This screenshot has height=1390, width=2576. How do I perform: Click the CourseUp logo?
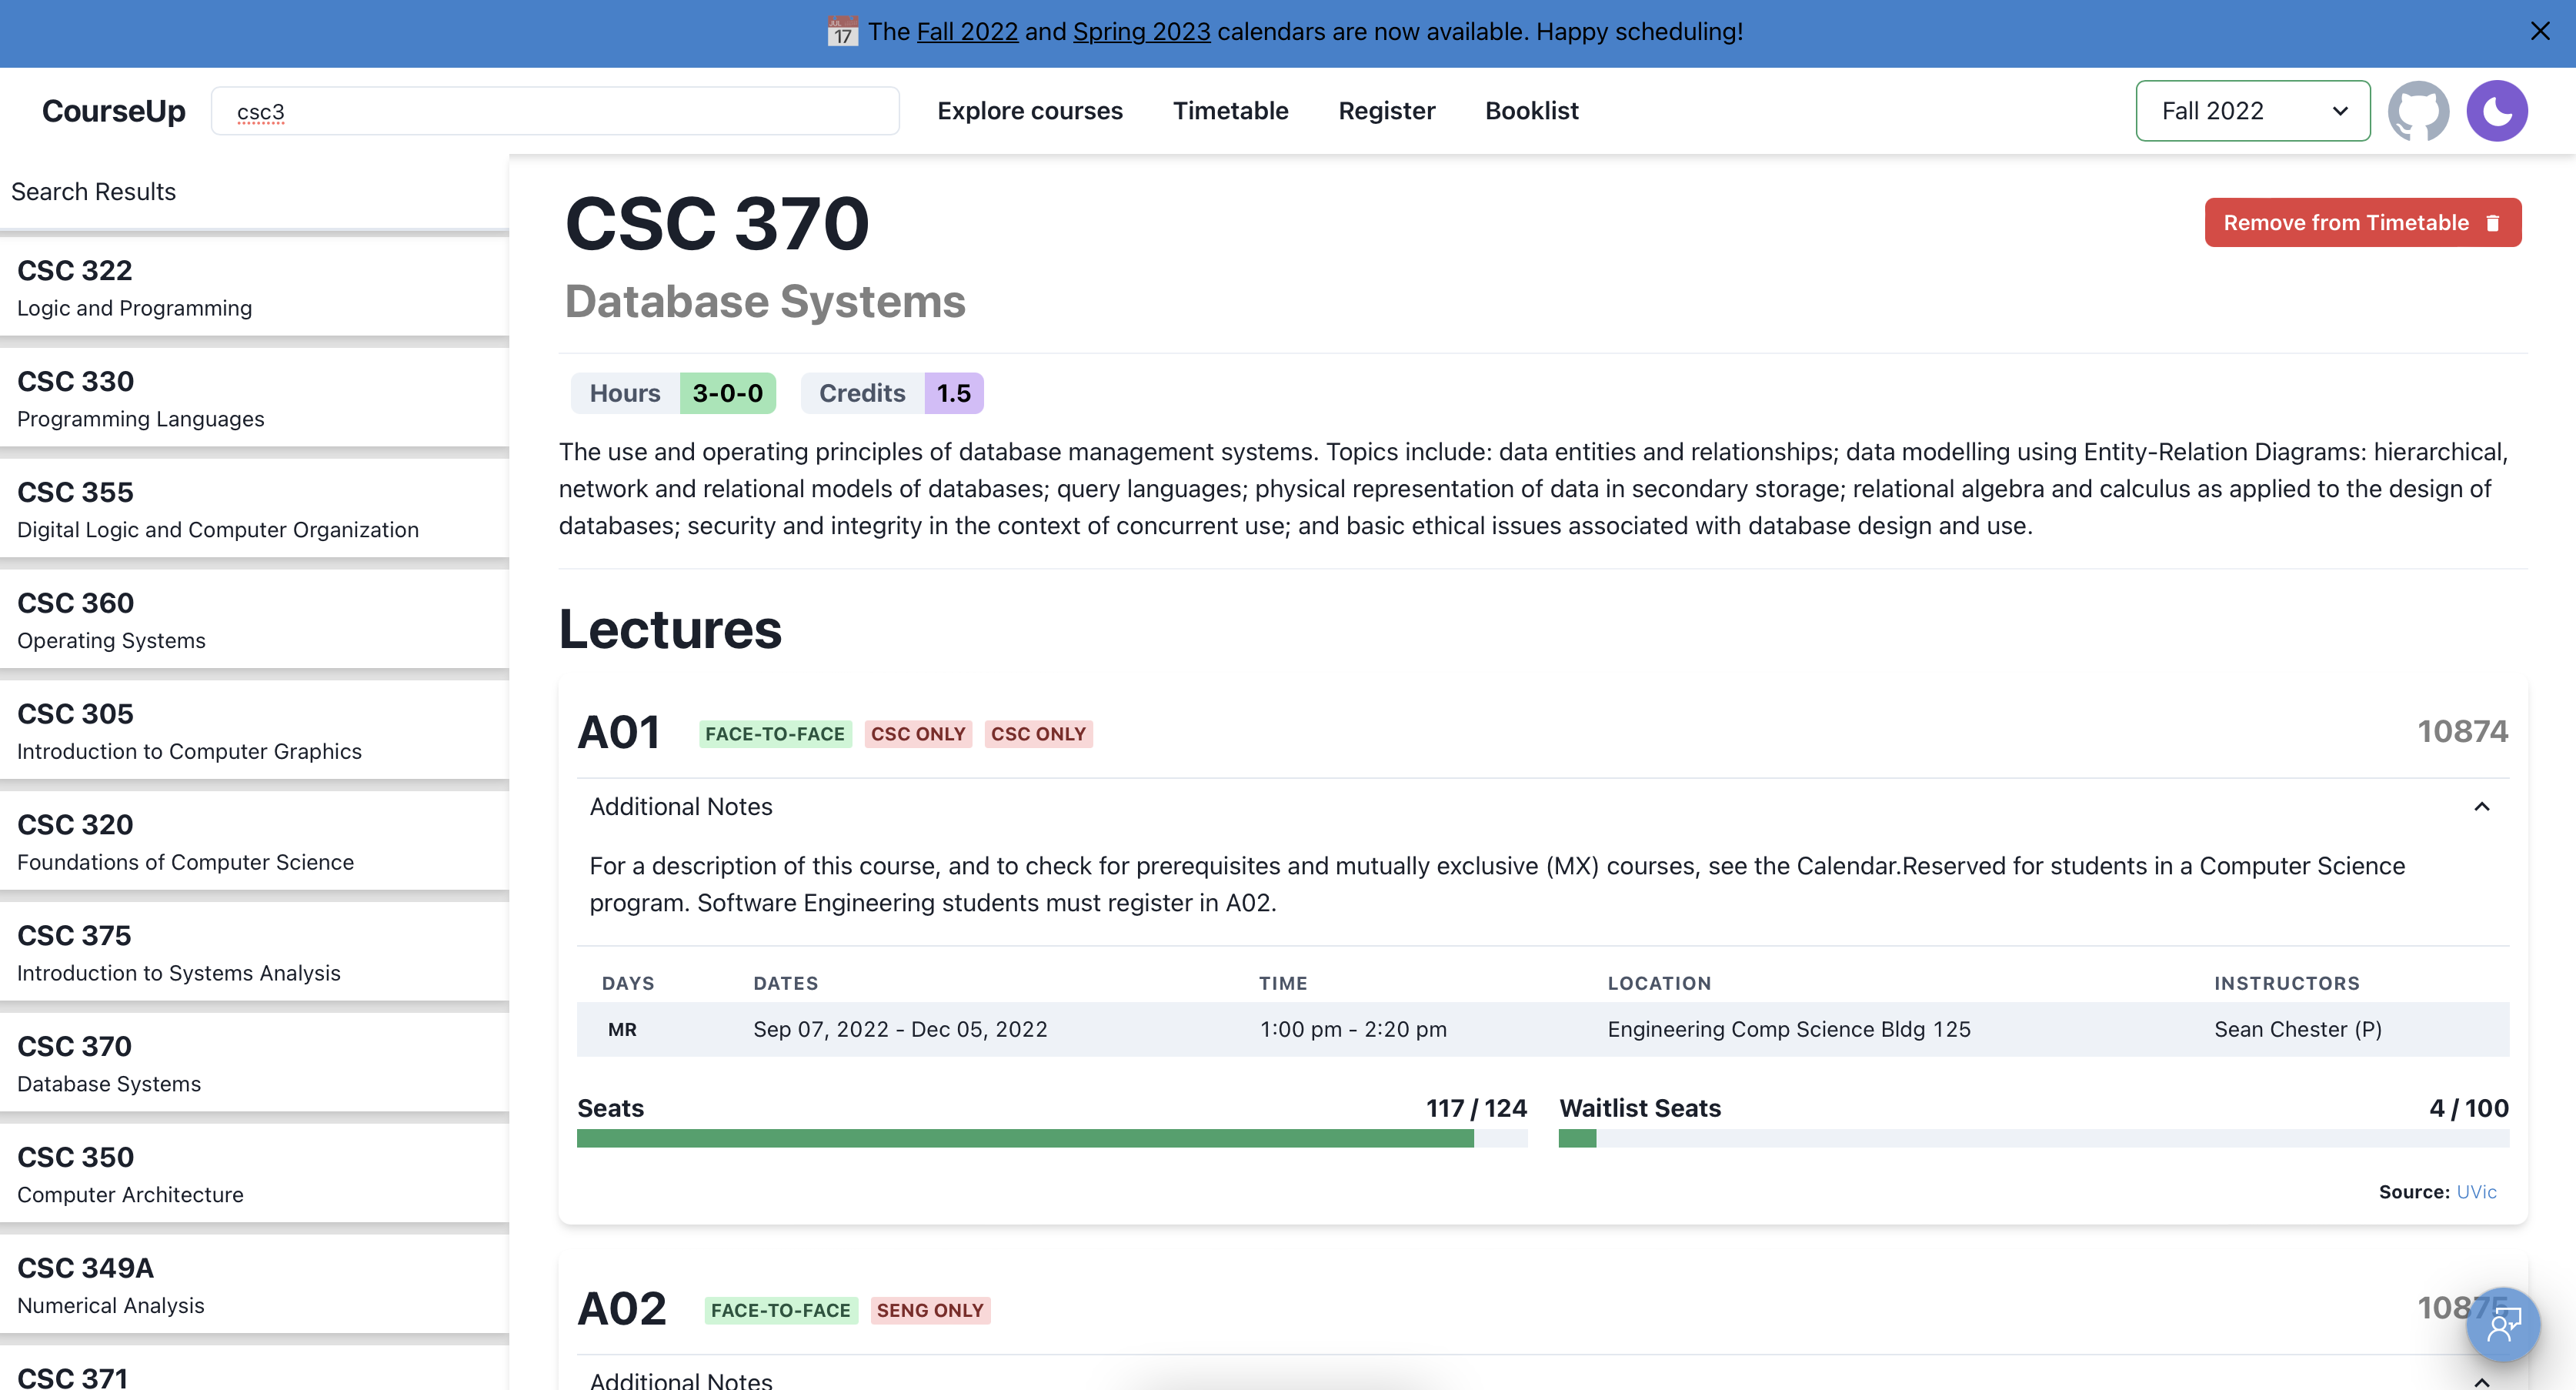[113, 111]
